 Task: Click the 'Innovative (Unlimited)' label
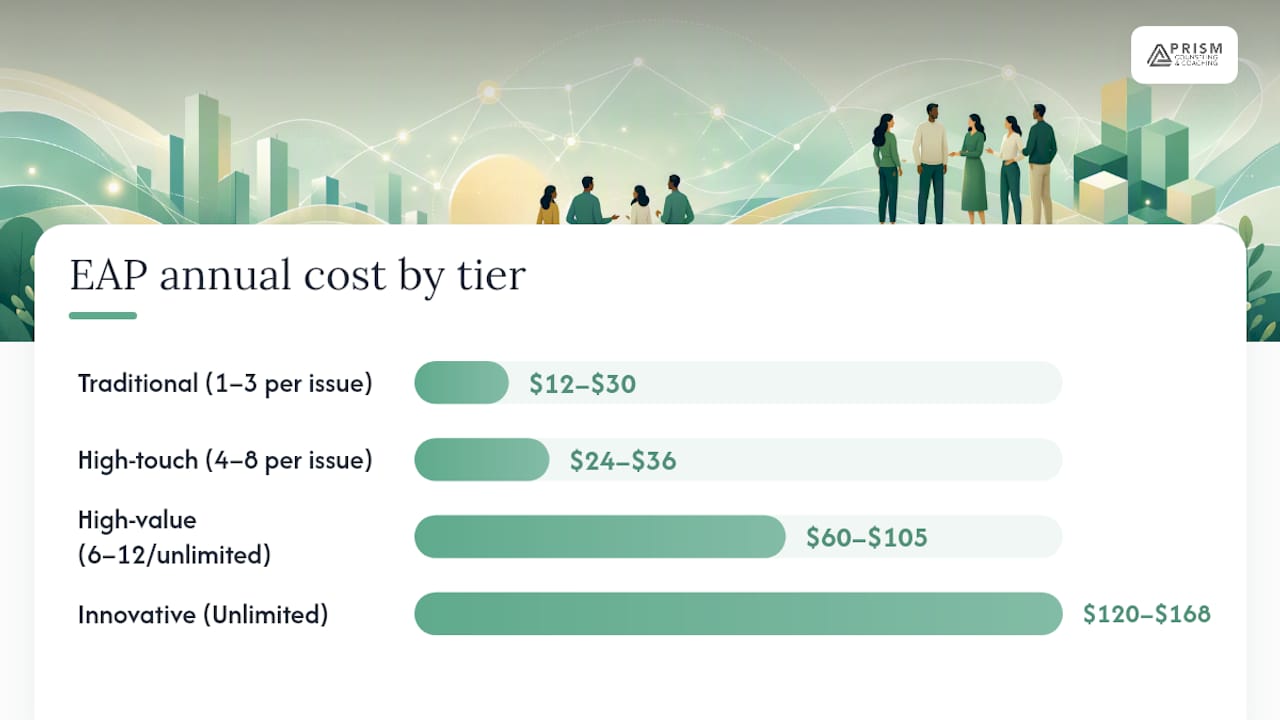[203, 614]
